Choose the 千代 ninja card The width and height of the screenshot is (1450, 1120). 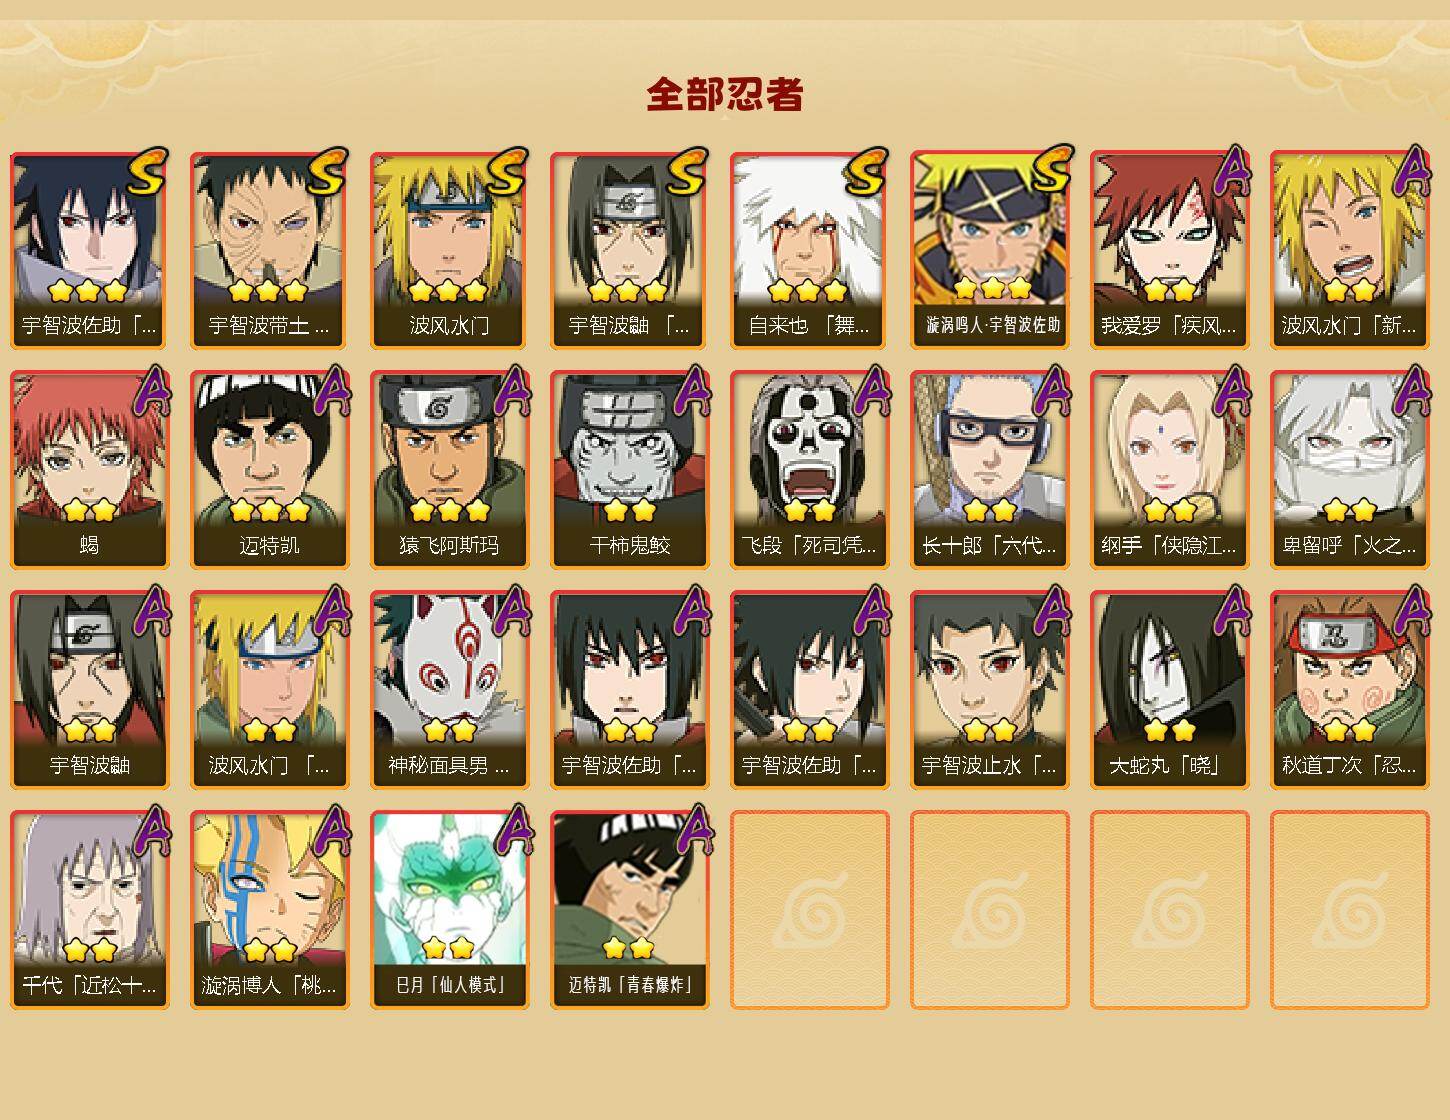(89, 910)
